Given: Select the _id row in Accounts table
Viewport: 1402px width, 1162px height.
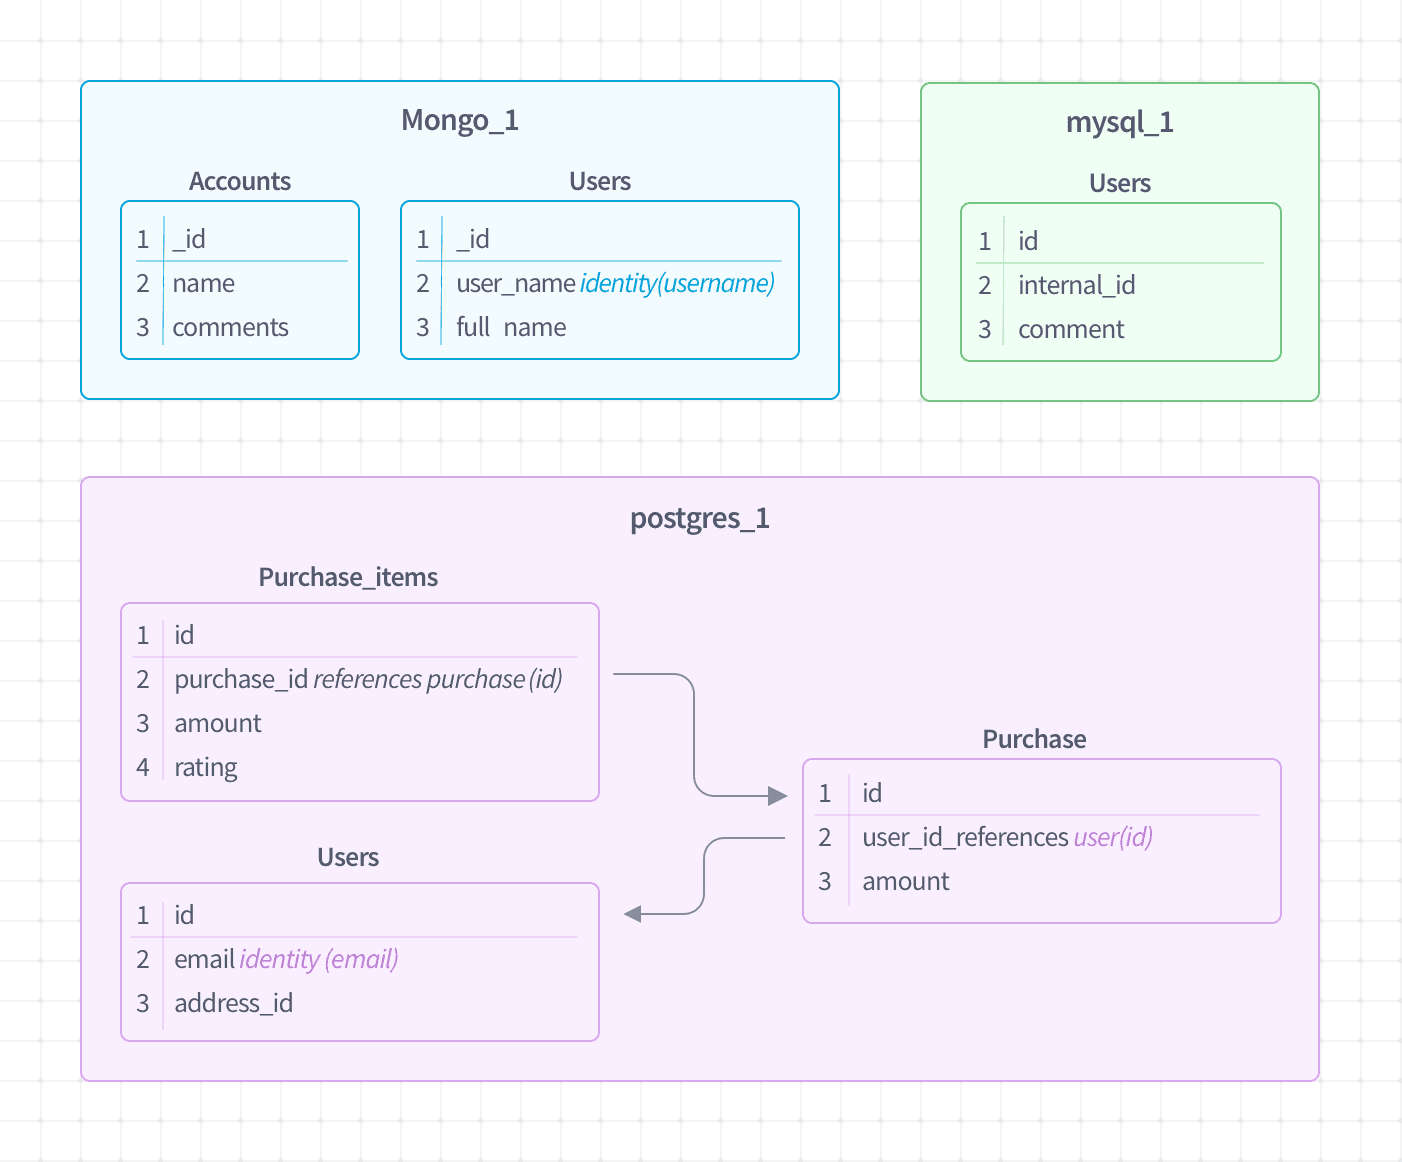Looking at the screenshot, I should [x=240, y=239].
